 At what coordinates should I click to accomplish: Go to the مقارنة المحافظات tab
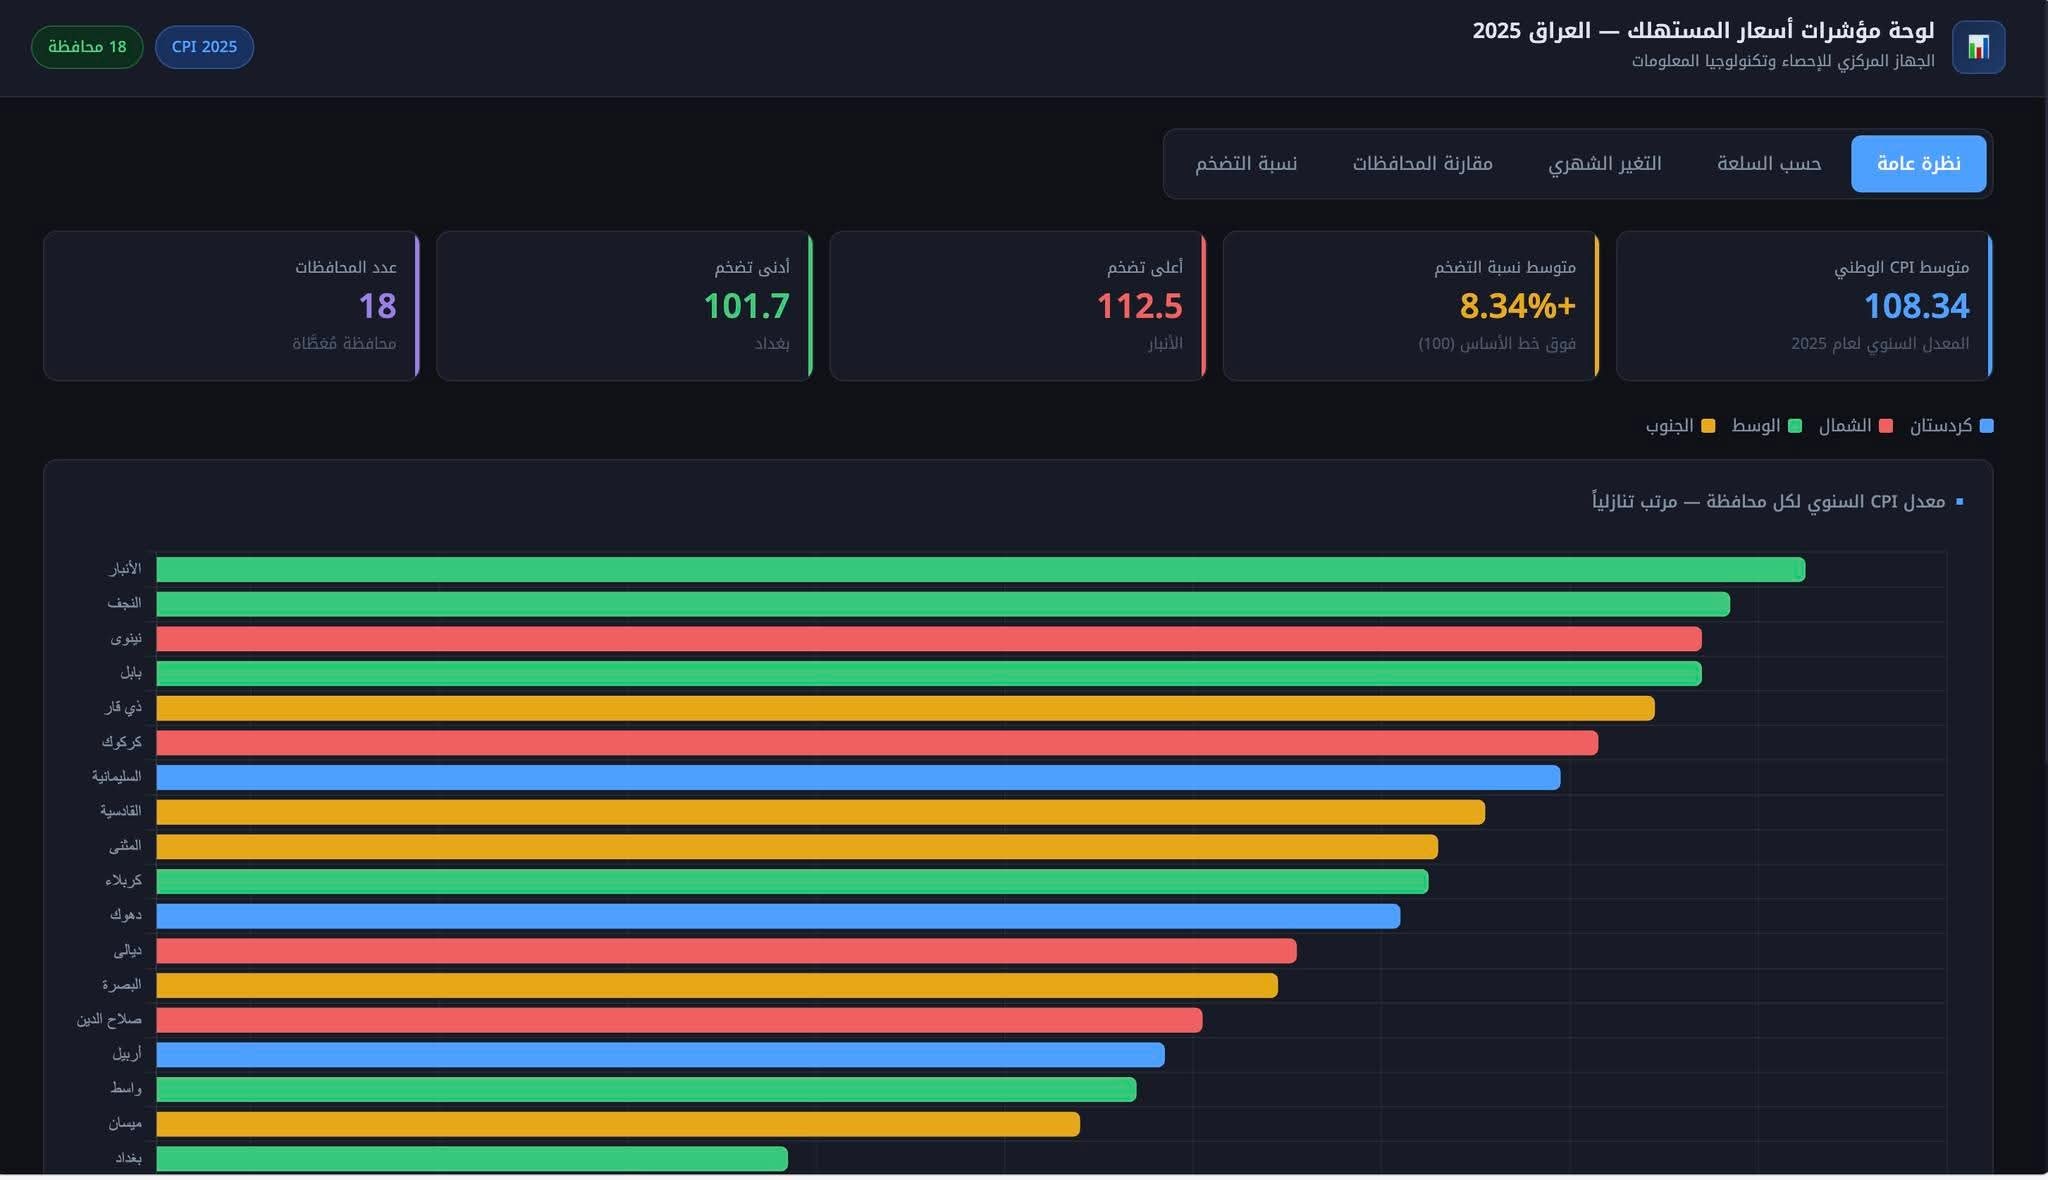point(1422,164)
